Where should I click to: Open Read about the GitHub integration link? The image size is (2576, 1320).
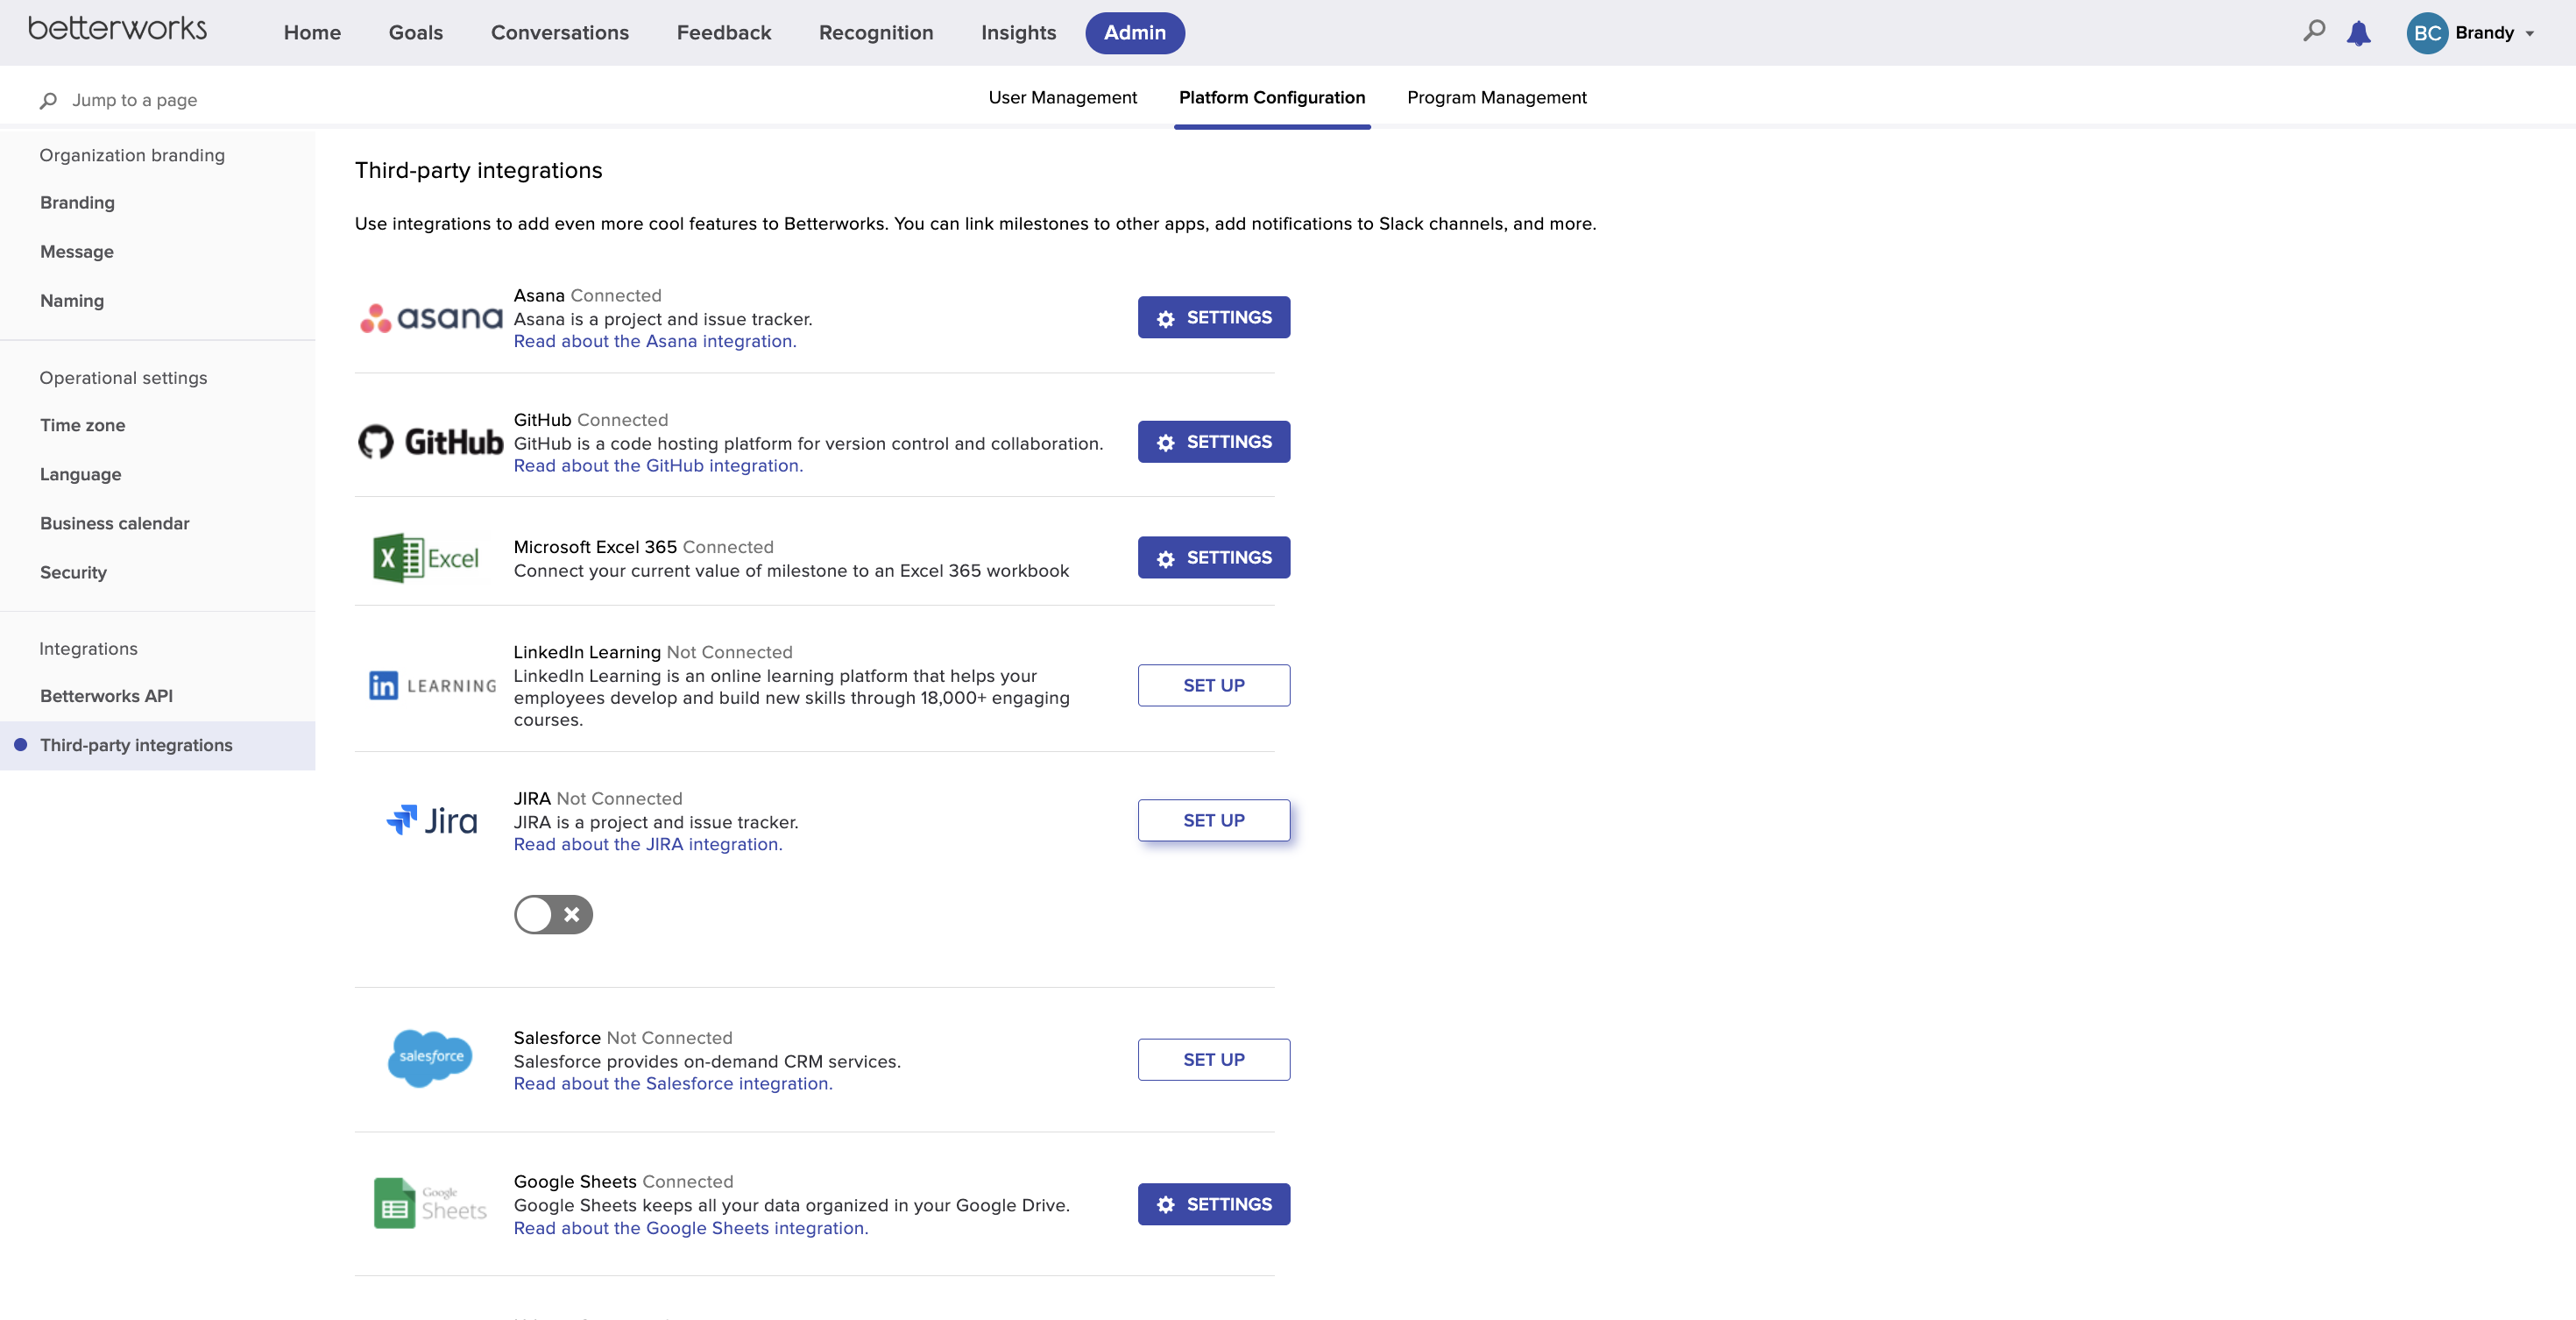(658, 465)
